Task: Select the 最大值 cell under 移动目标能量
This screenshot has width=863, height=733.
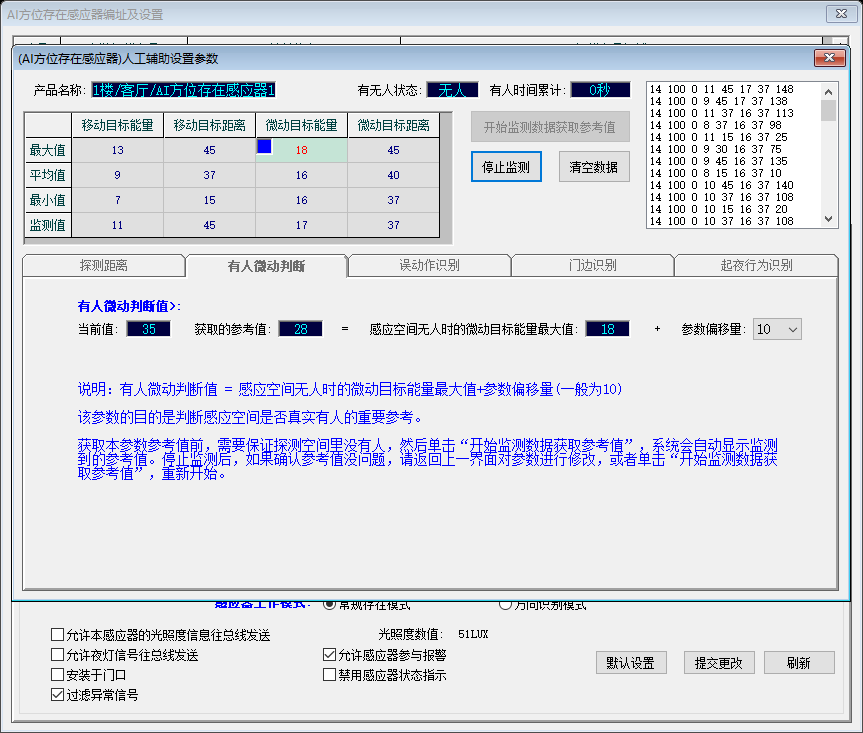Action: pos(118,150)
